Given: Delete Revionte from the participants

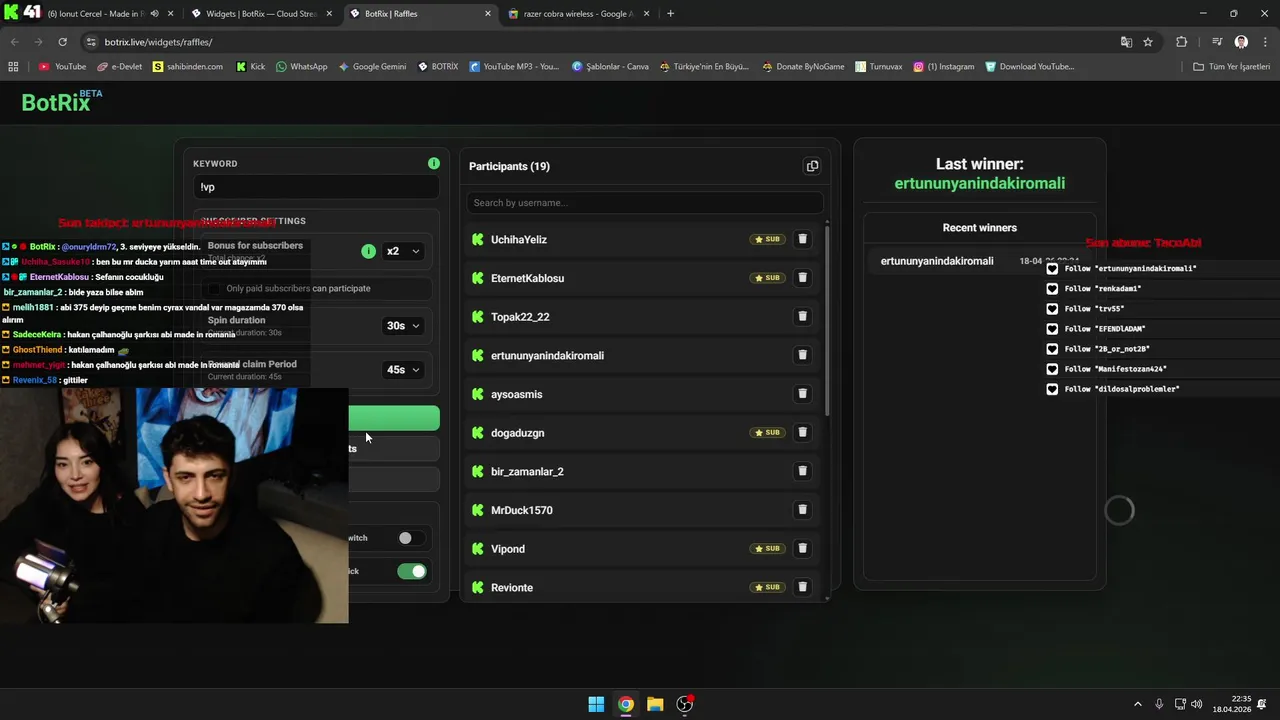Looking at the screenshot, I should click(x=802, y=587).
